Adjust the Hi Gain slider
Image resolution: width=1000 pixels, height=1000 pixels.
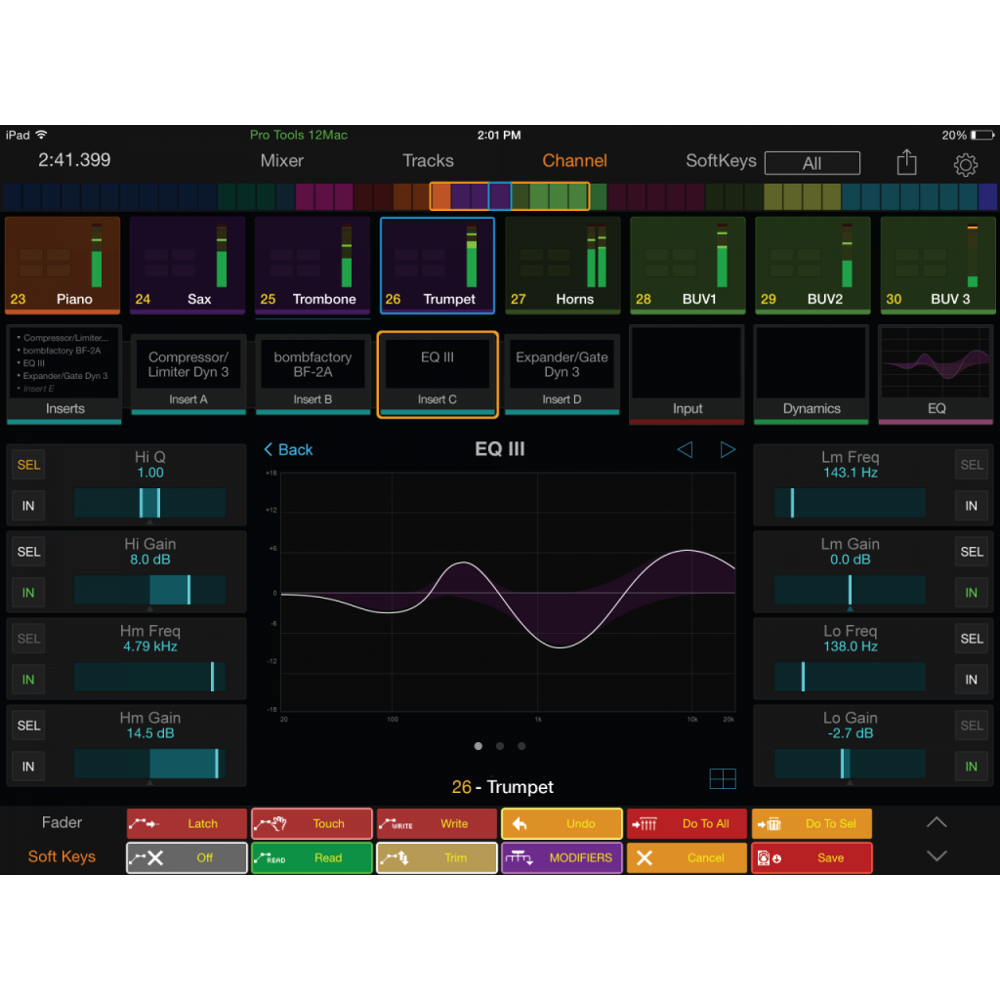[150, 590]
